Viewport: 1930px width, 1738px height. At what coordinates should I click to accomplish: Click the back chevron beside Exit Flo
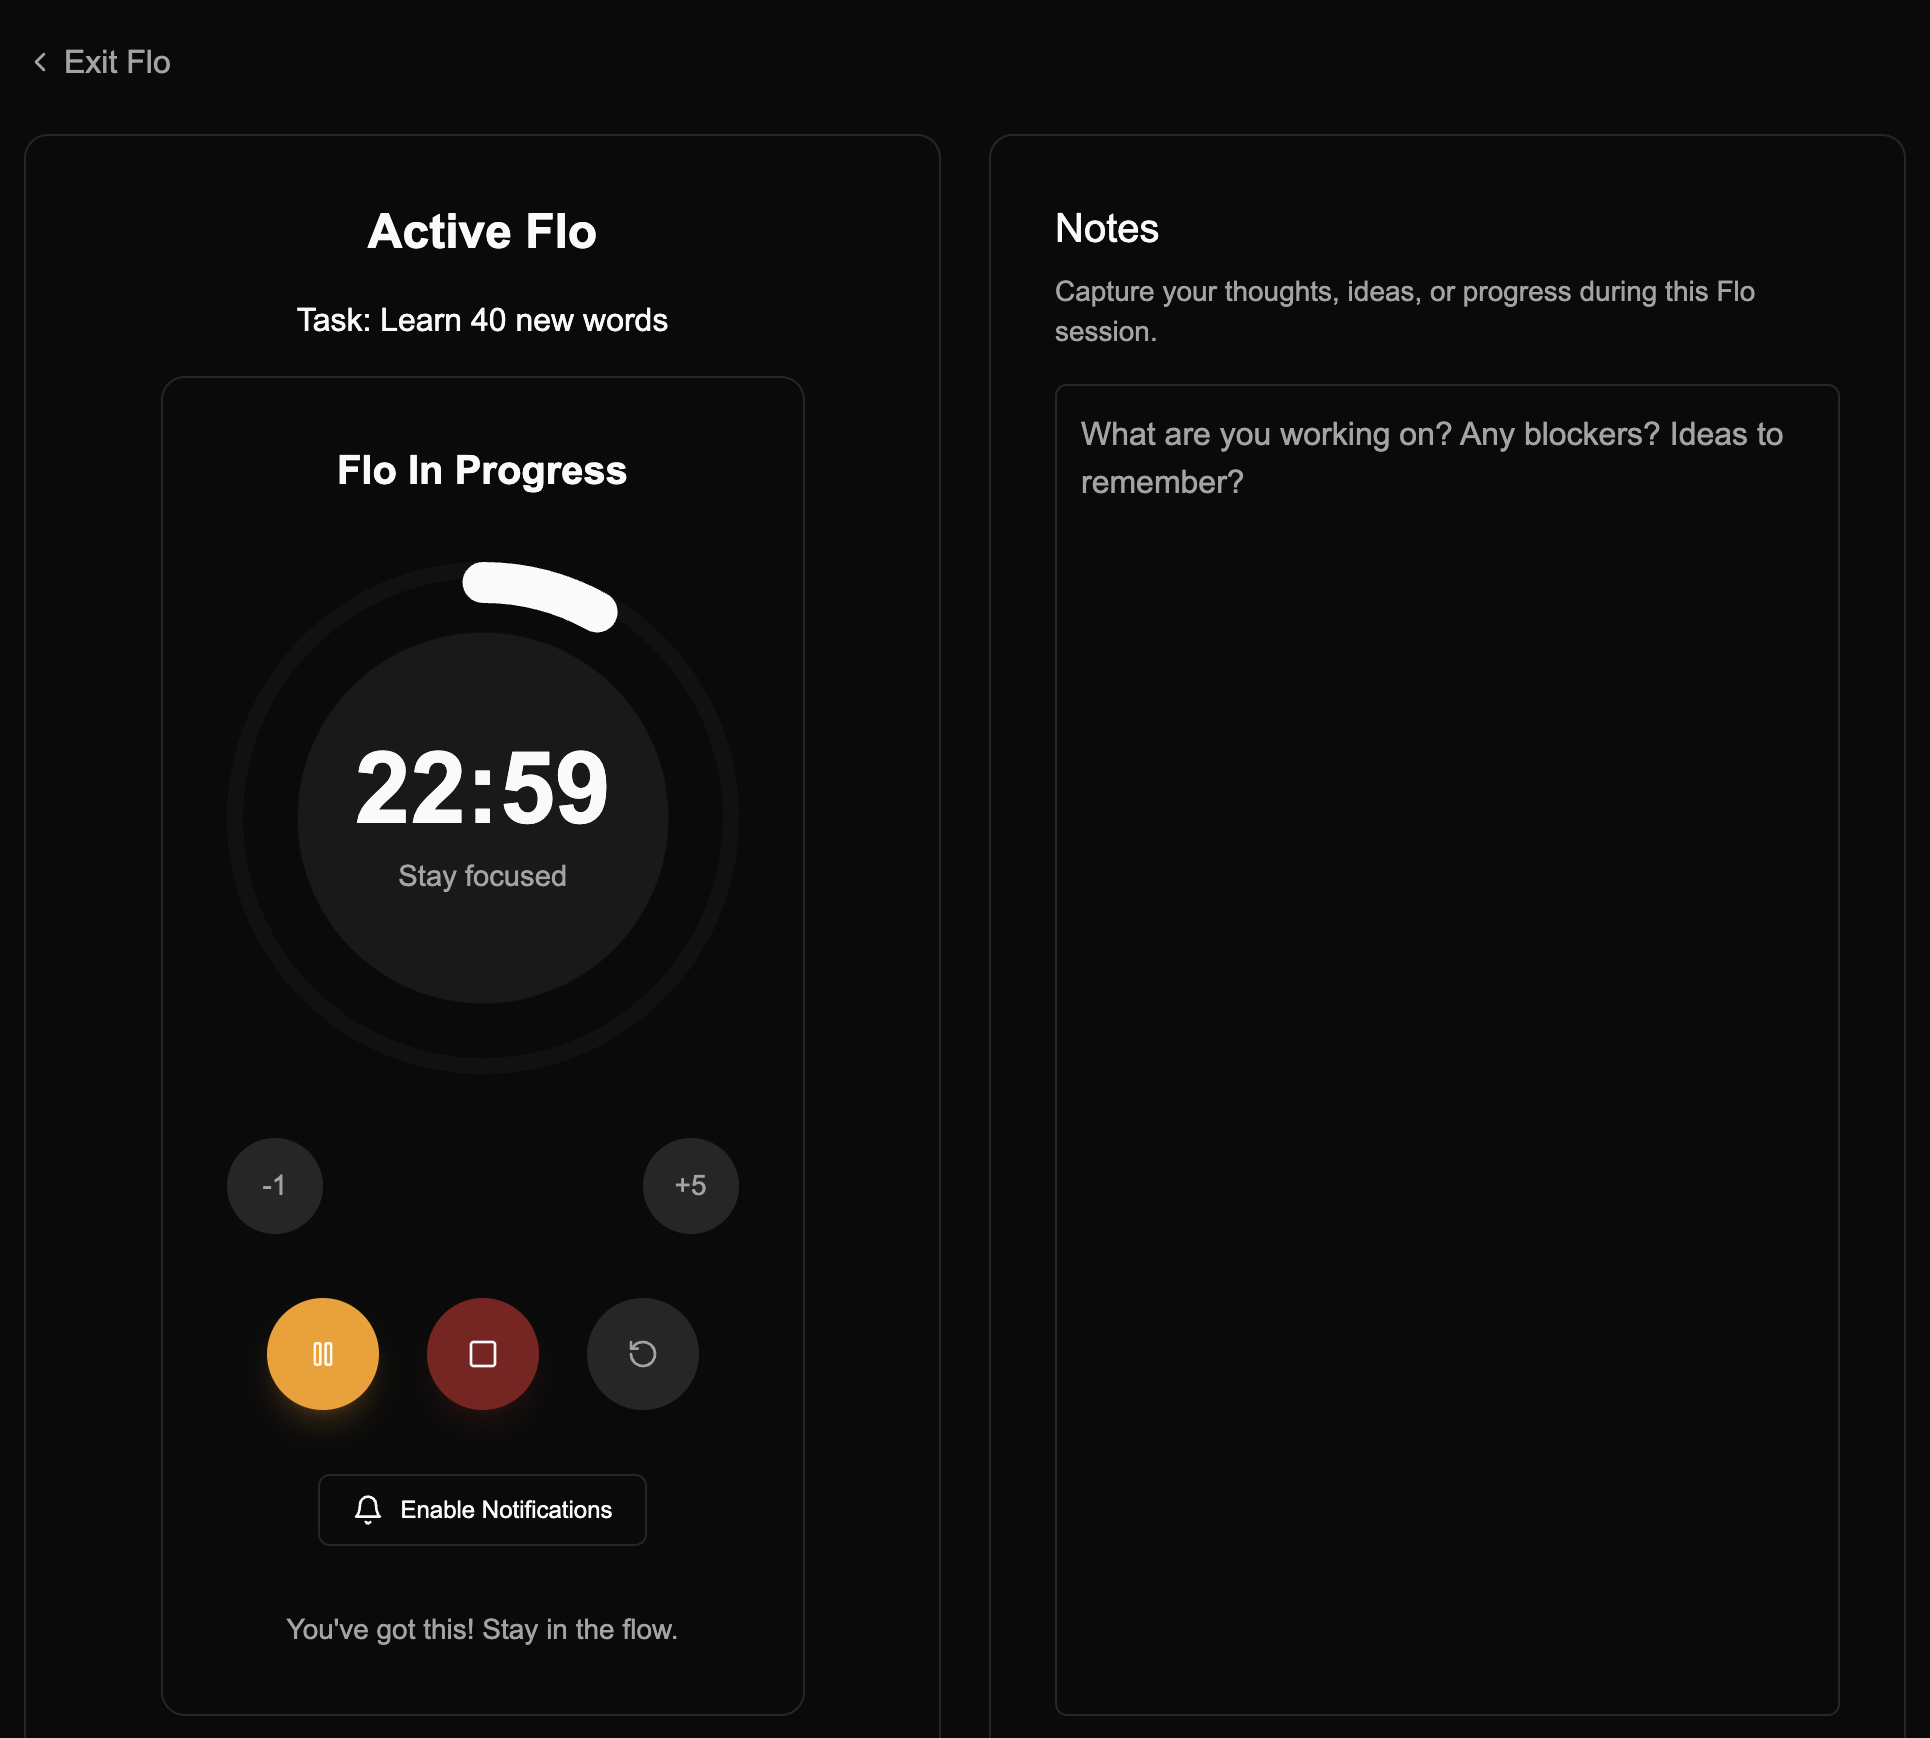[x=40, y=62]
